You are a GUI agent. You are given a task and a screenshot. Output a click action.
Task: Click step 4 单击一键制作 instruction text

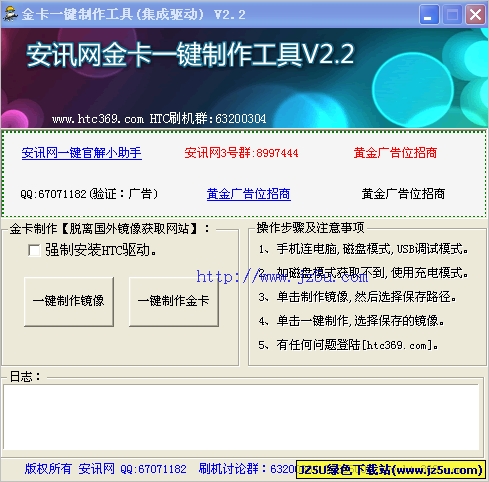point(351,321)
